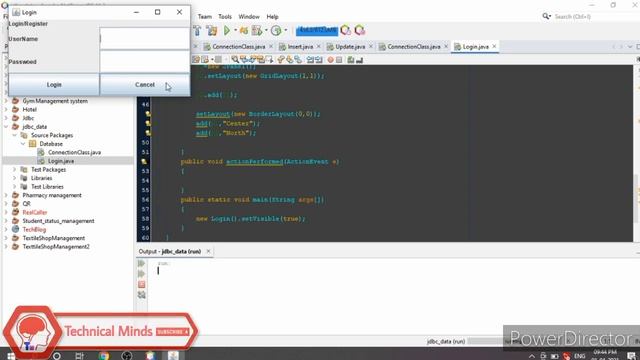
Task: Close the Update.java editor tab
Action: coord(371,47)
